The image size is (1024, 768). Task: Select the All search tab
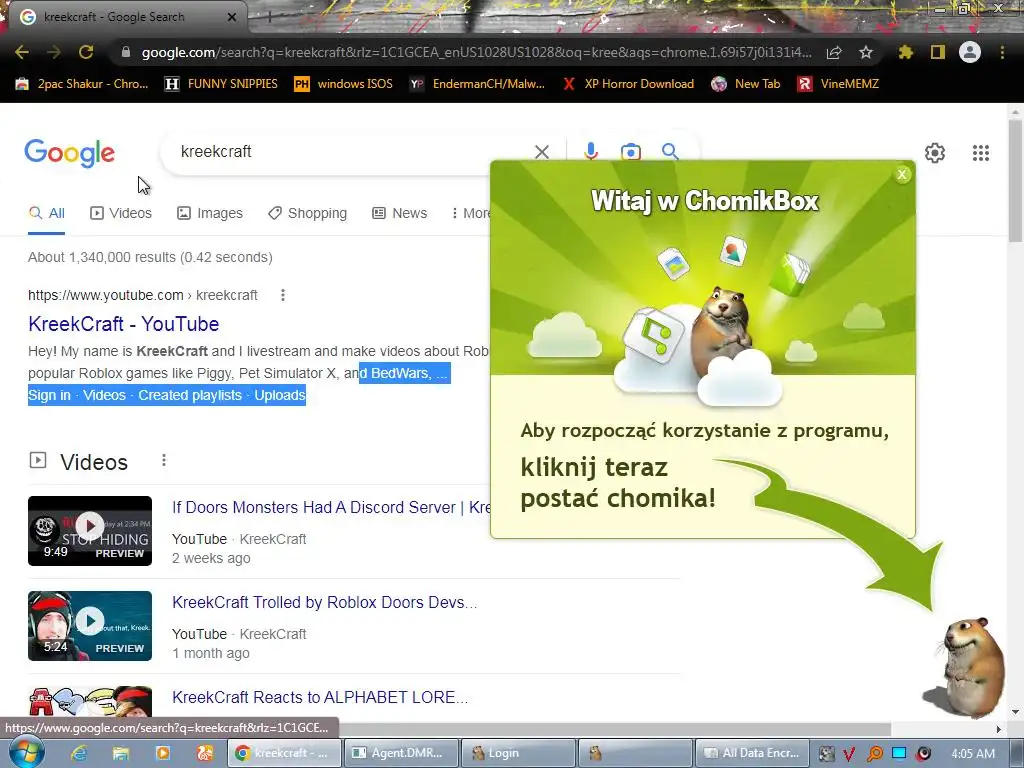coord(46,214)
